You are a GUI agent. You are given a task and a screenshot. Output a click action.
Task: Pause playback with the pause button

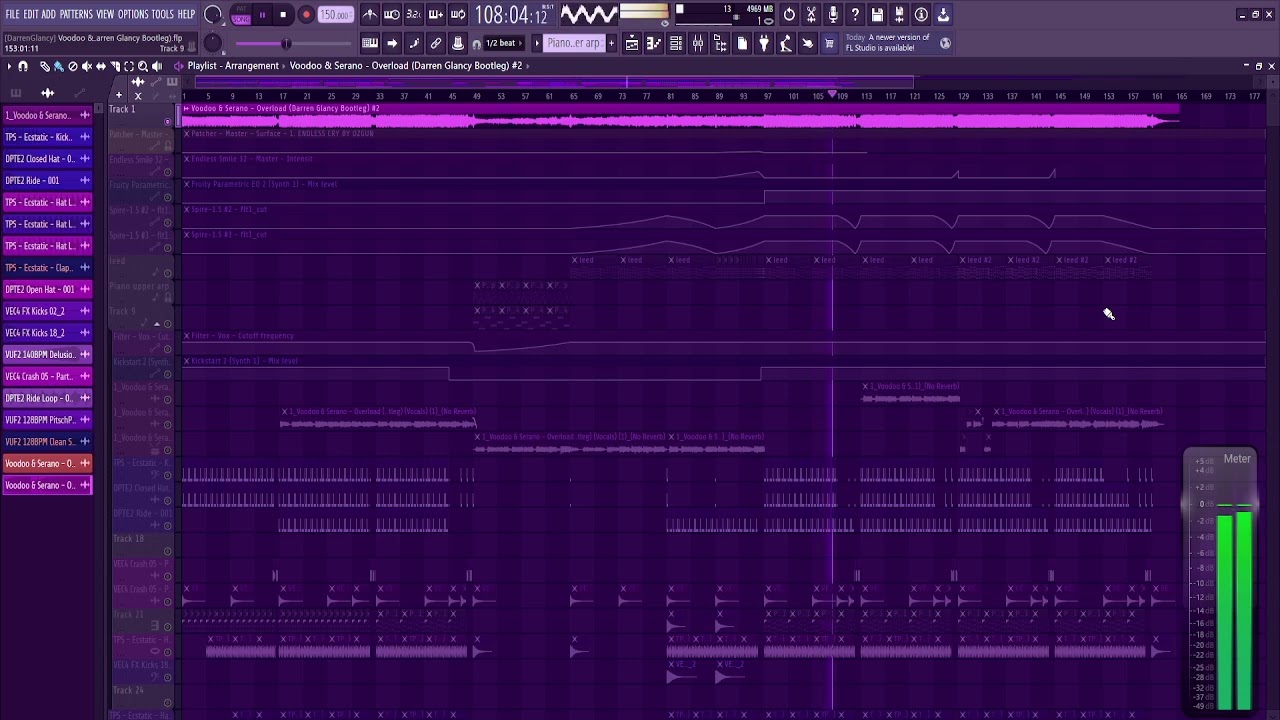[x=263, y=15]
